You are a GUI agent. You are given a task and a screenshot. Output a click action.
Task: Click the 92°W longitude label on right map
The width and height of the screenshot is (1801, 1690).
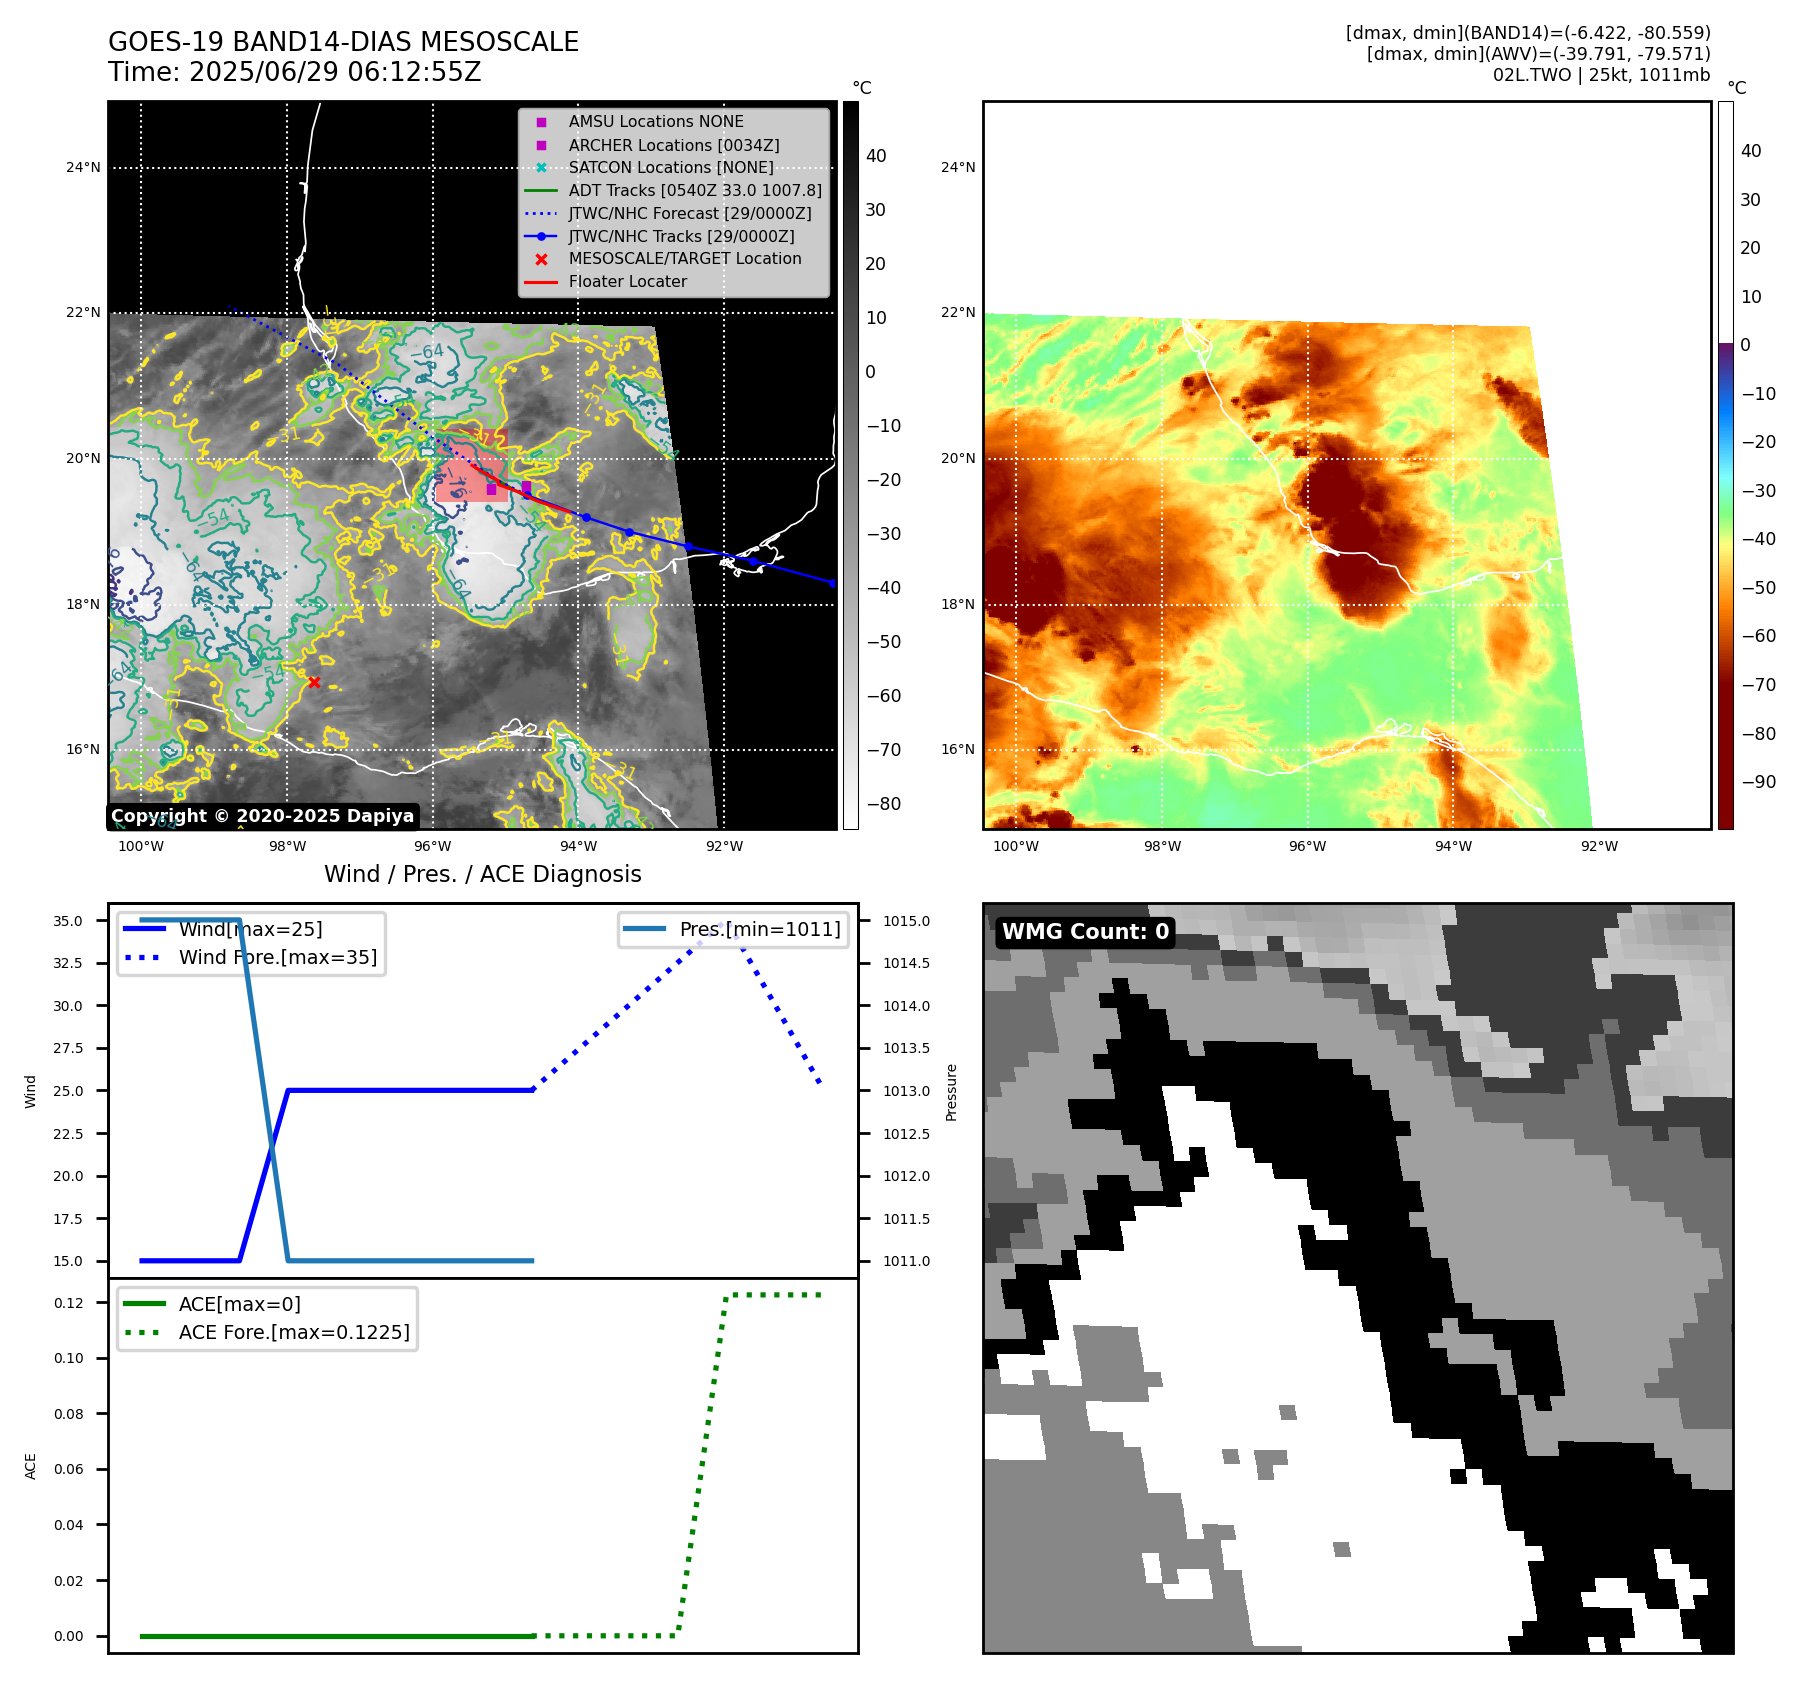[1599, 846]
